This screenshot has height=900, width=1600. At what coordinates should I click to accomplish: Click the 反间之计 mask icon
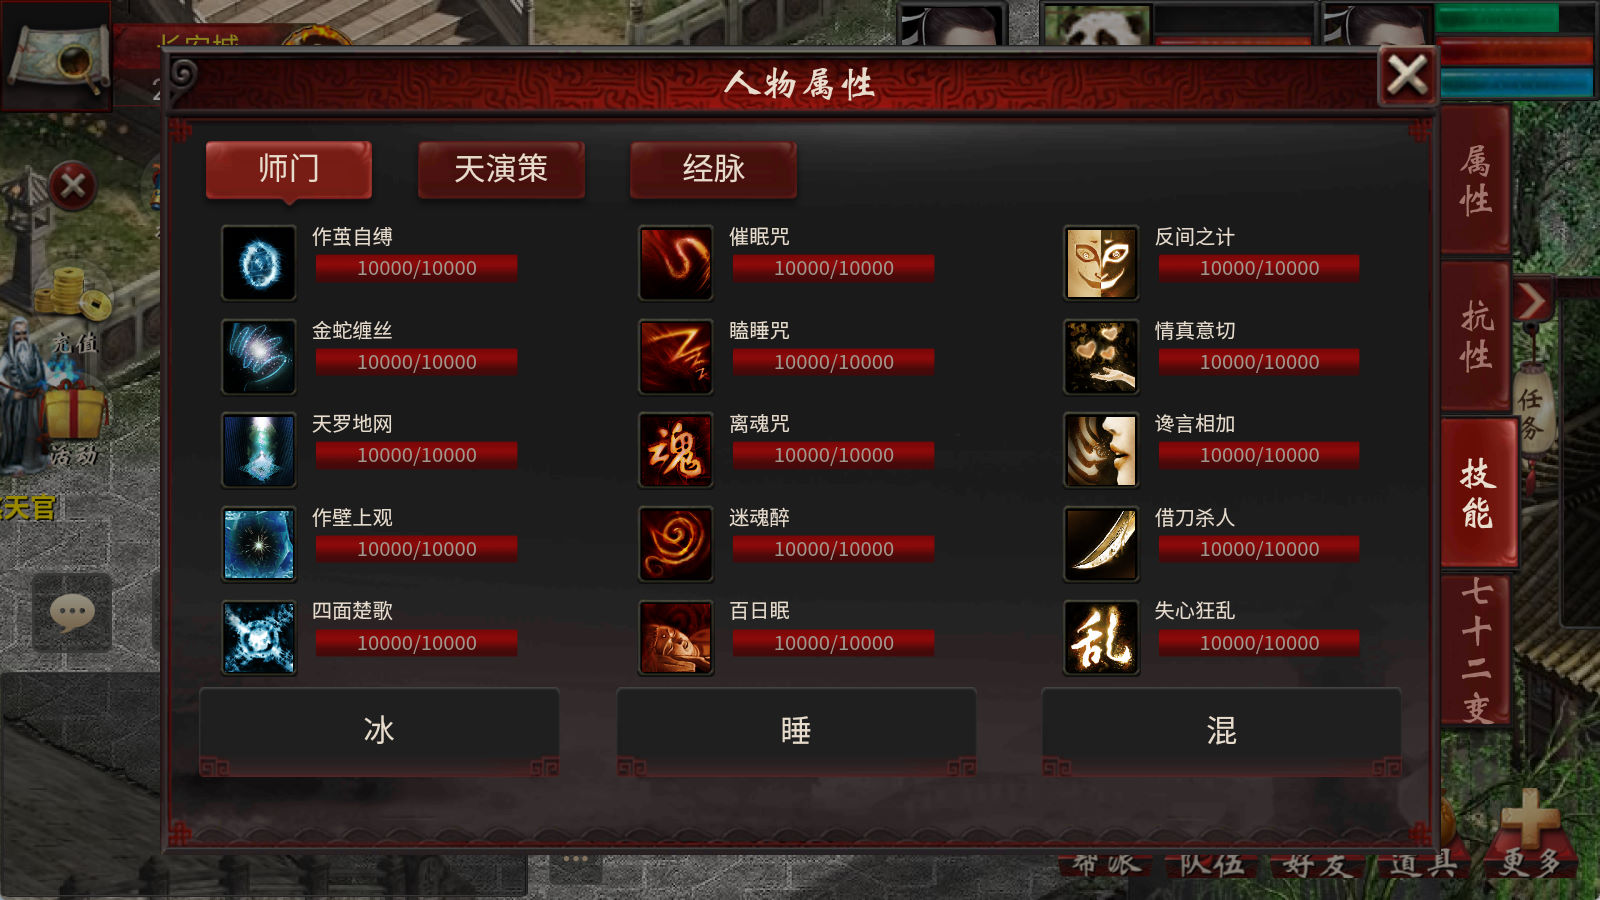tap(1101, 263)
